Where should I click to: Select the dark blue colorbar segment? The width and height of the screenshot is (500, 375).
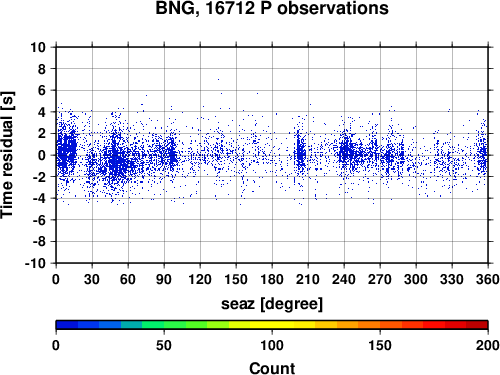click(x=67, y=325)
